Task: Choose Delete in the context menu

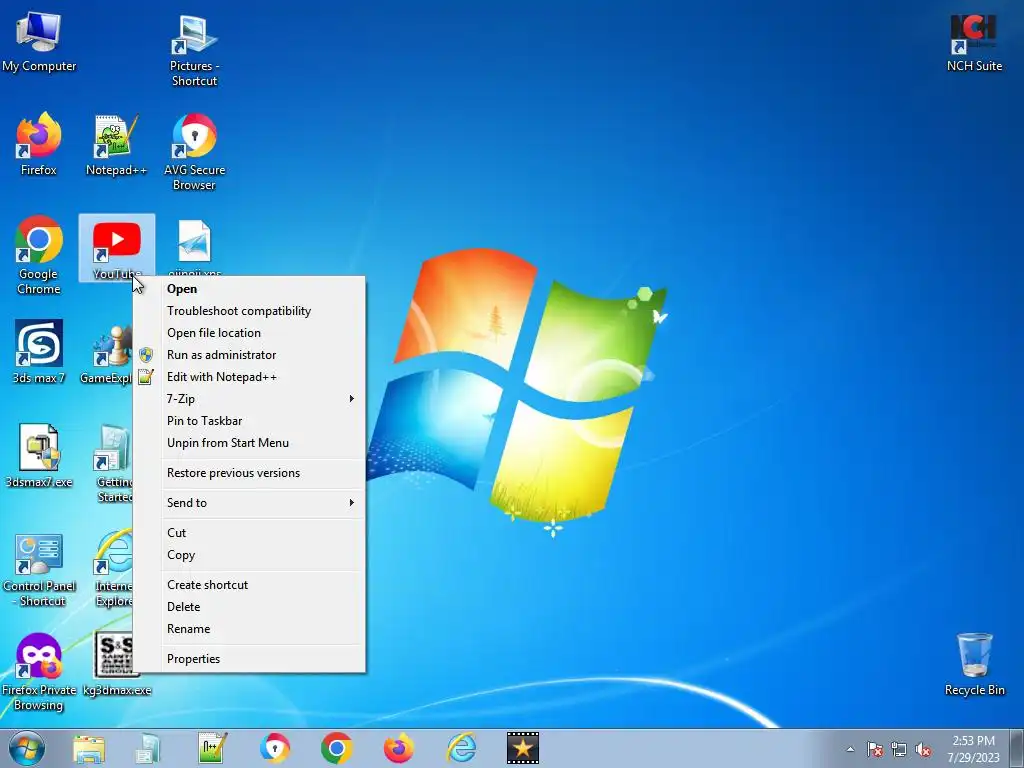Action: (249, 607)
